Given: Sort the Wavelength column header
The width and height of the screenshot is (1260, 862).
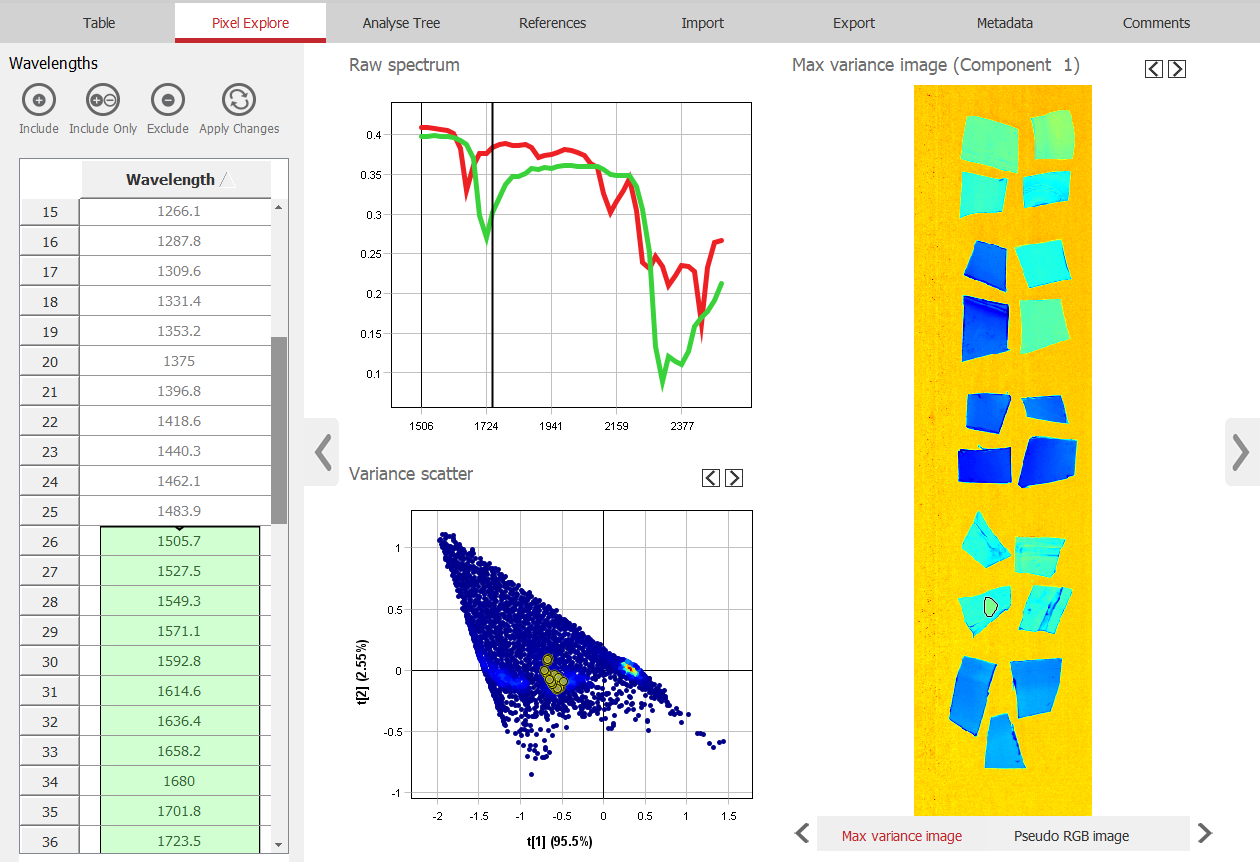Looking at the screenshot, I should (x=176, y=180).
